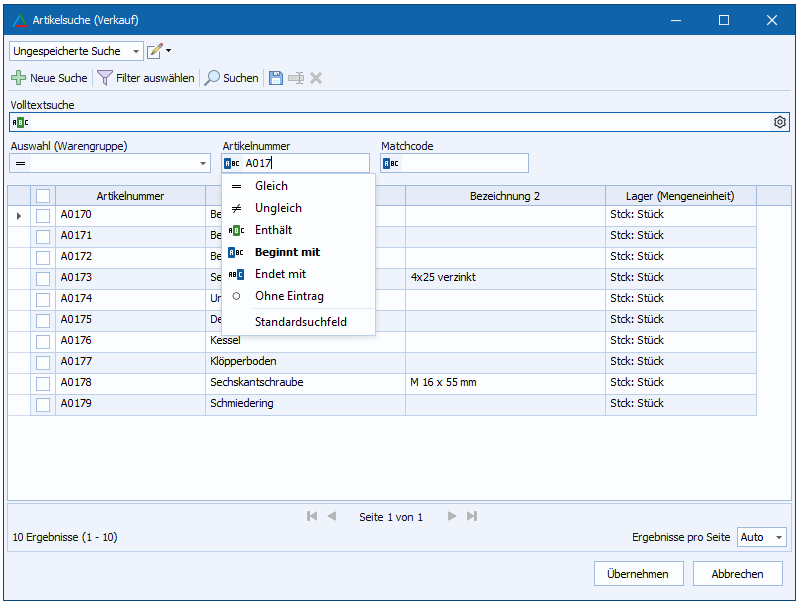Choose 'Enthält' from the operator menu

tap(272, 230)
